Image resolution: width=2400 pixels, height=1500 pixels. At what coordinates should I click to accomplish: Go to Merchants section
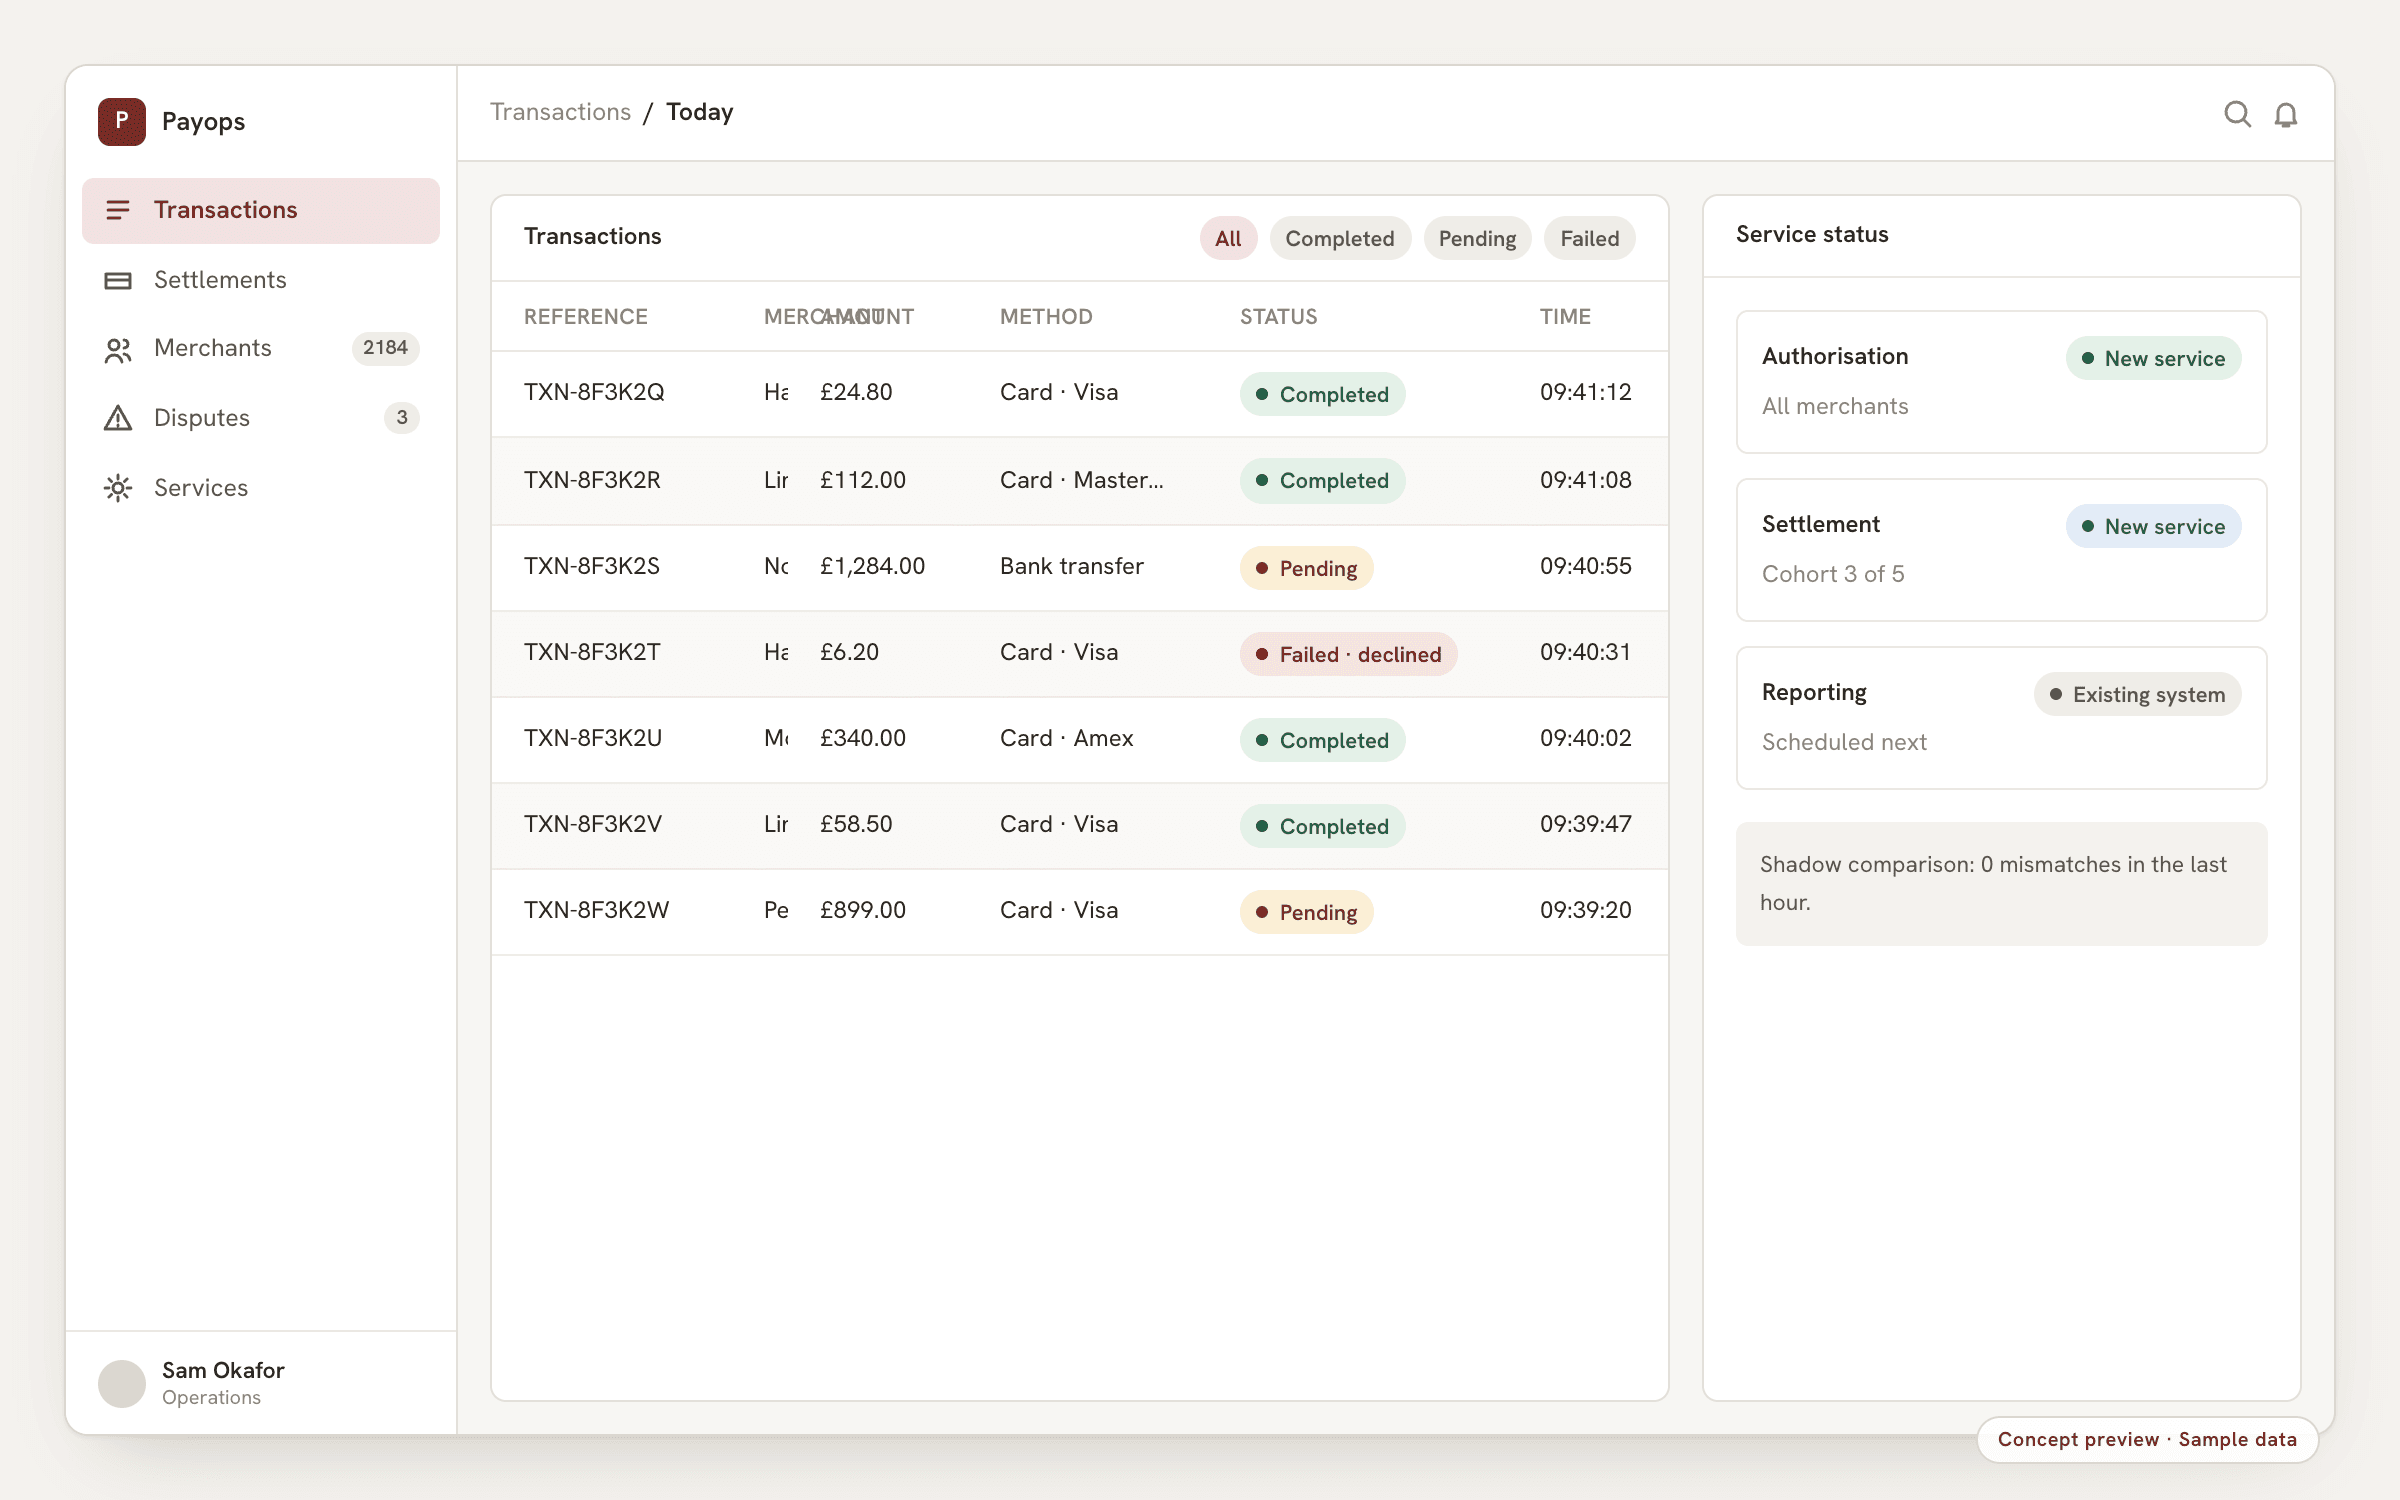(261, 348)
